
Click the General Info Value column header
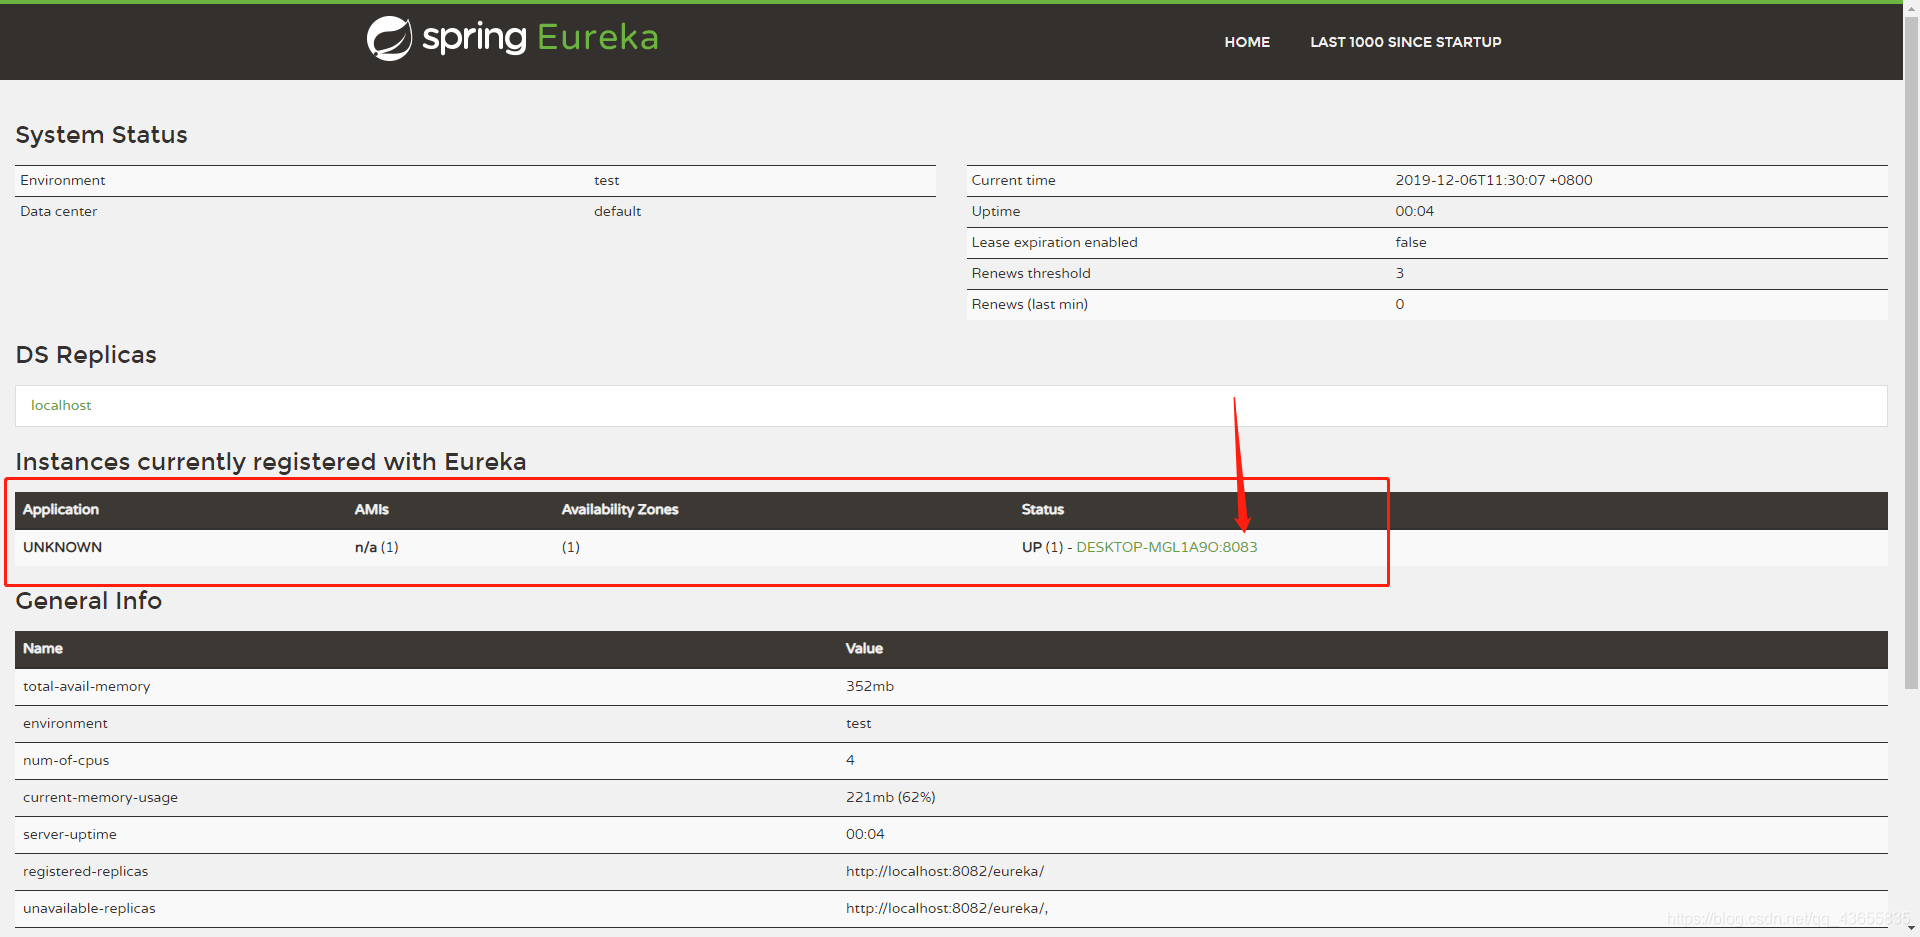[x=864, y=648]
